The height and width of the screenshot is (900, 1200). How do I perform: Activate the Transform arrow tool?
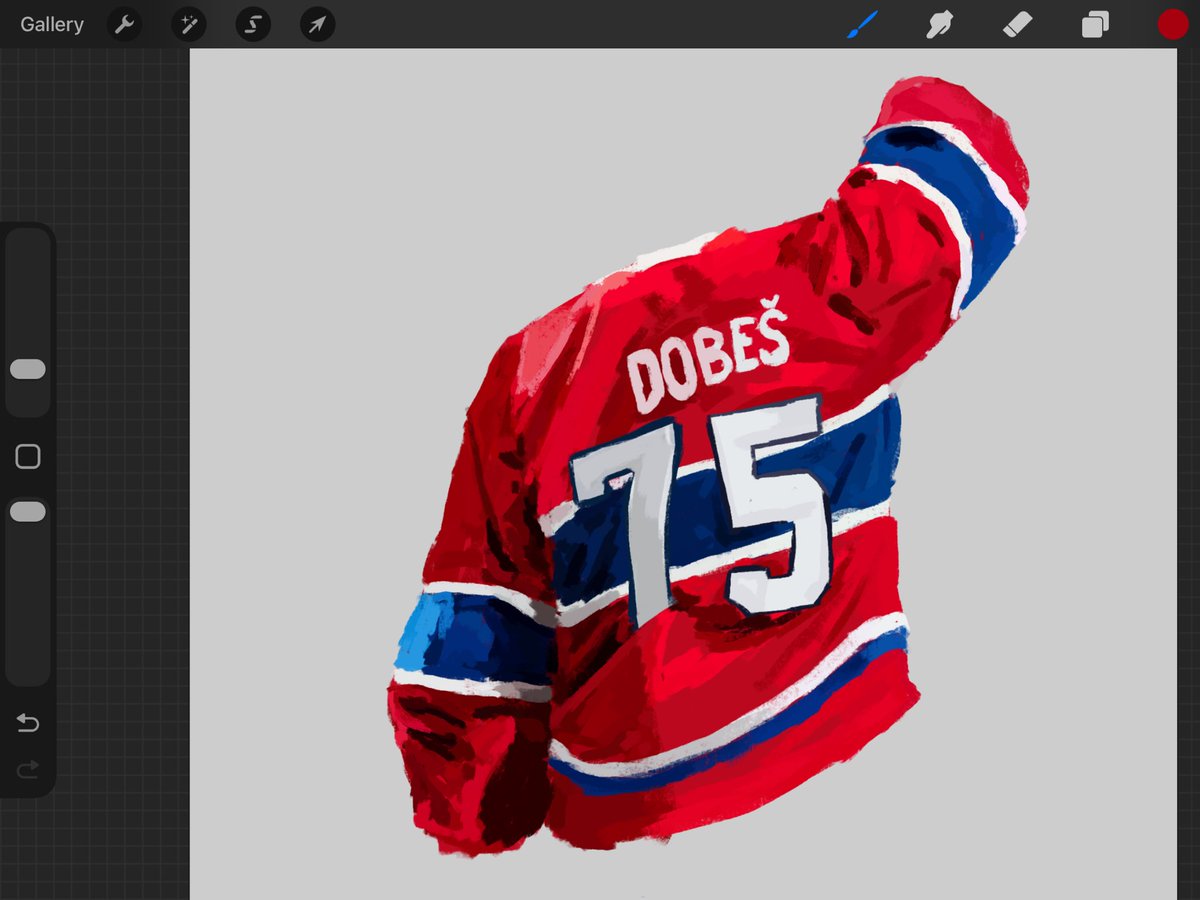pyautogui.click(x=317, y=25)
